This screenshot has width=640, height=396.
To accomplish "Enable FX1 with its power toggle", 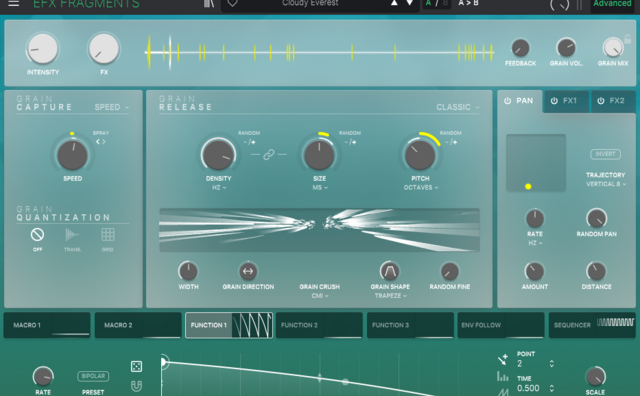I will click(554, 101).
